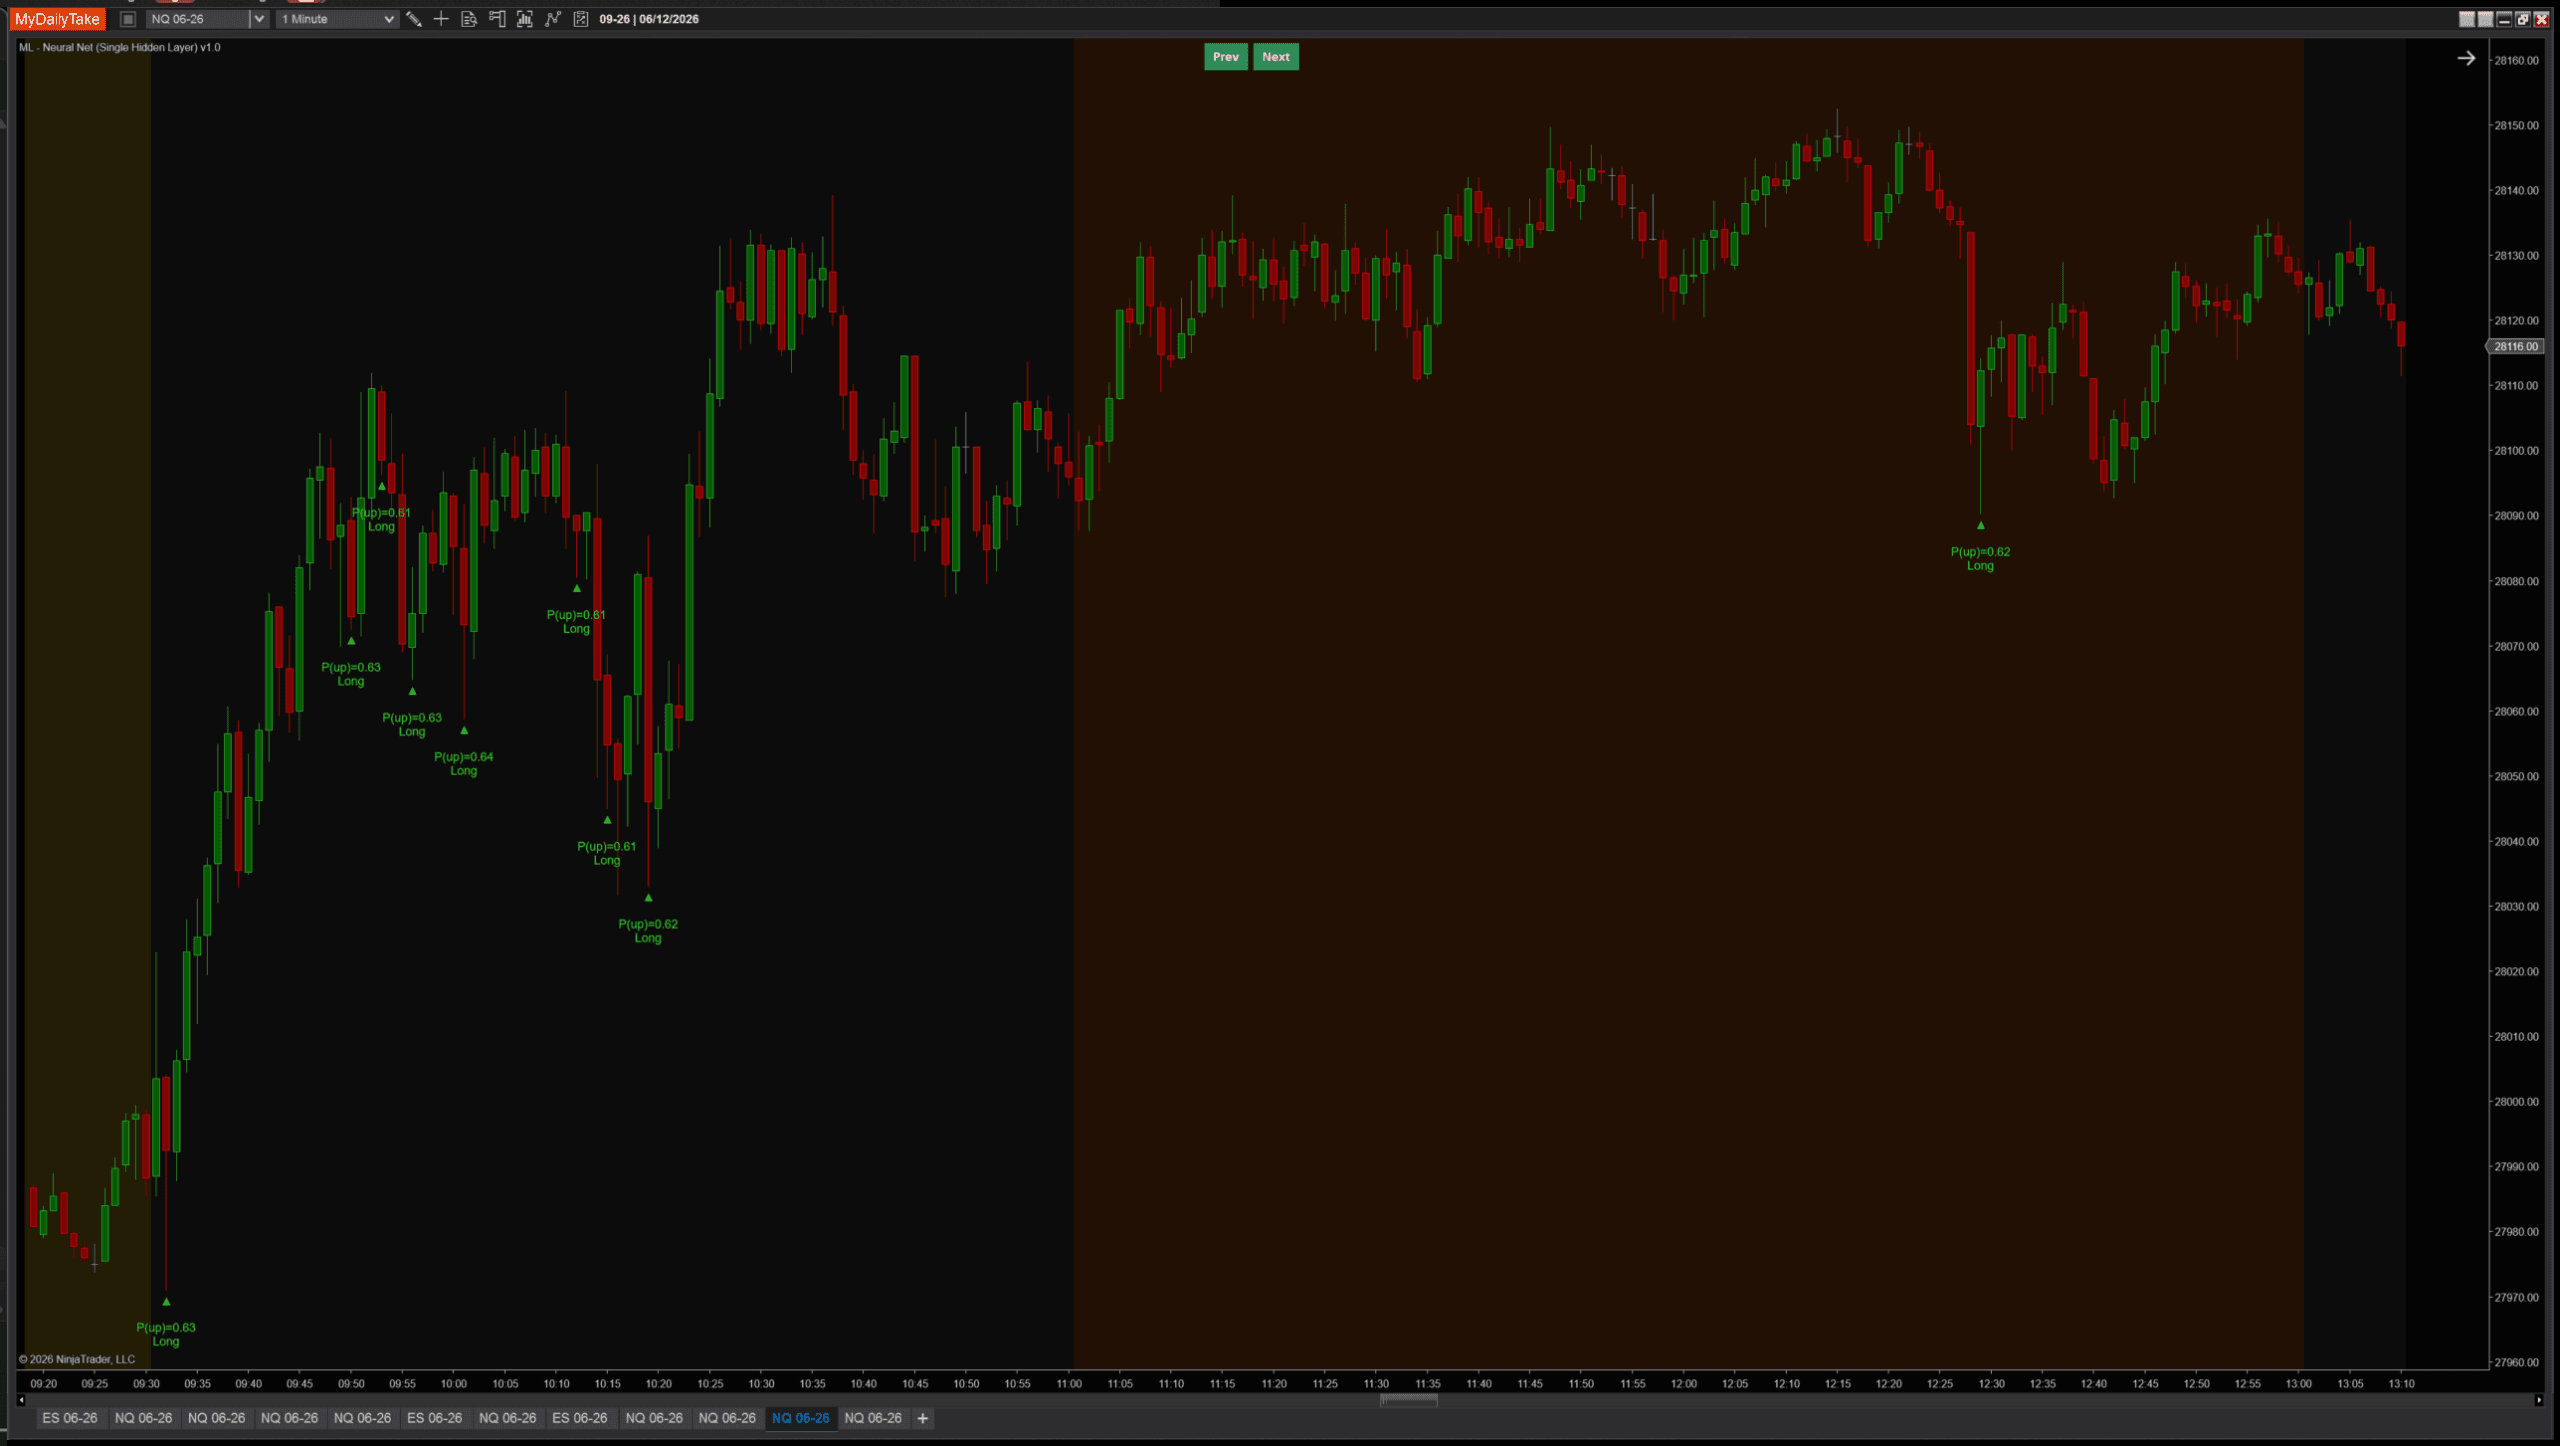Image resolution: width=2560 pixels, height=1446 pixels.
Task: Open the Indicators line-graph icon
Action: [x=553, y=19]
